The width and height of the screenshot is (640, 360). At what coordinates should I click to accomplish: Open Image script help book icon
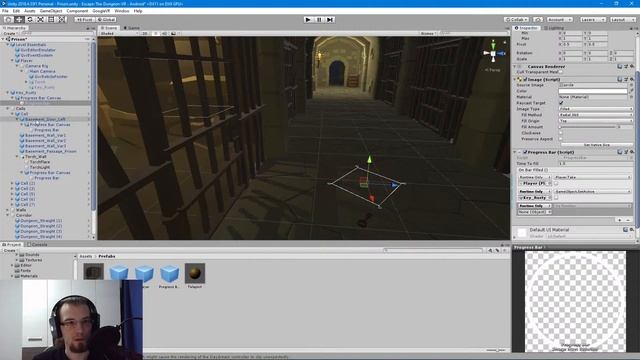point(620,79)
